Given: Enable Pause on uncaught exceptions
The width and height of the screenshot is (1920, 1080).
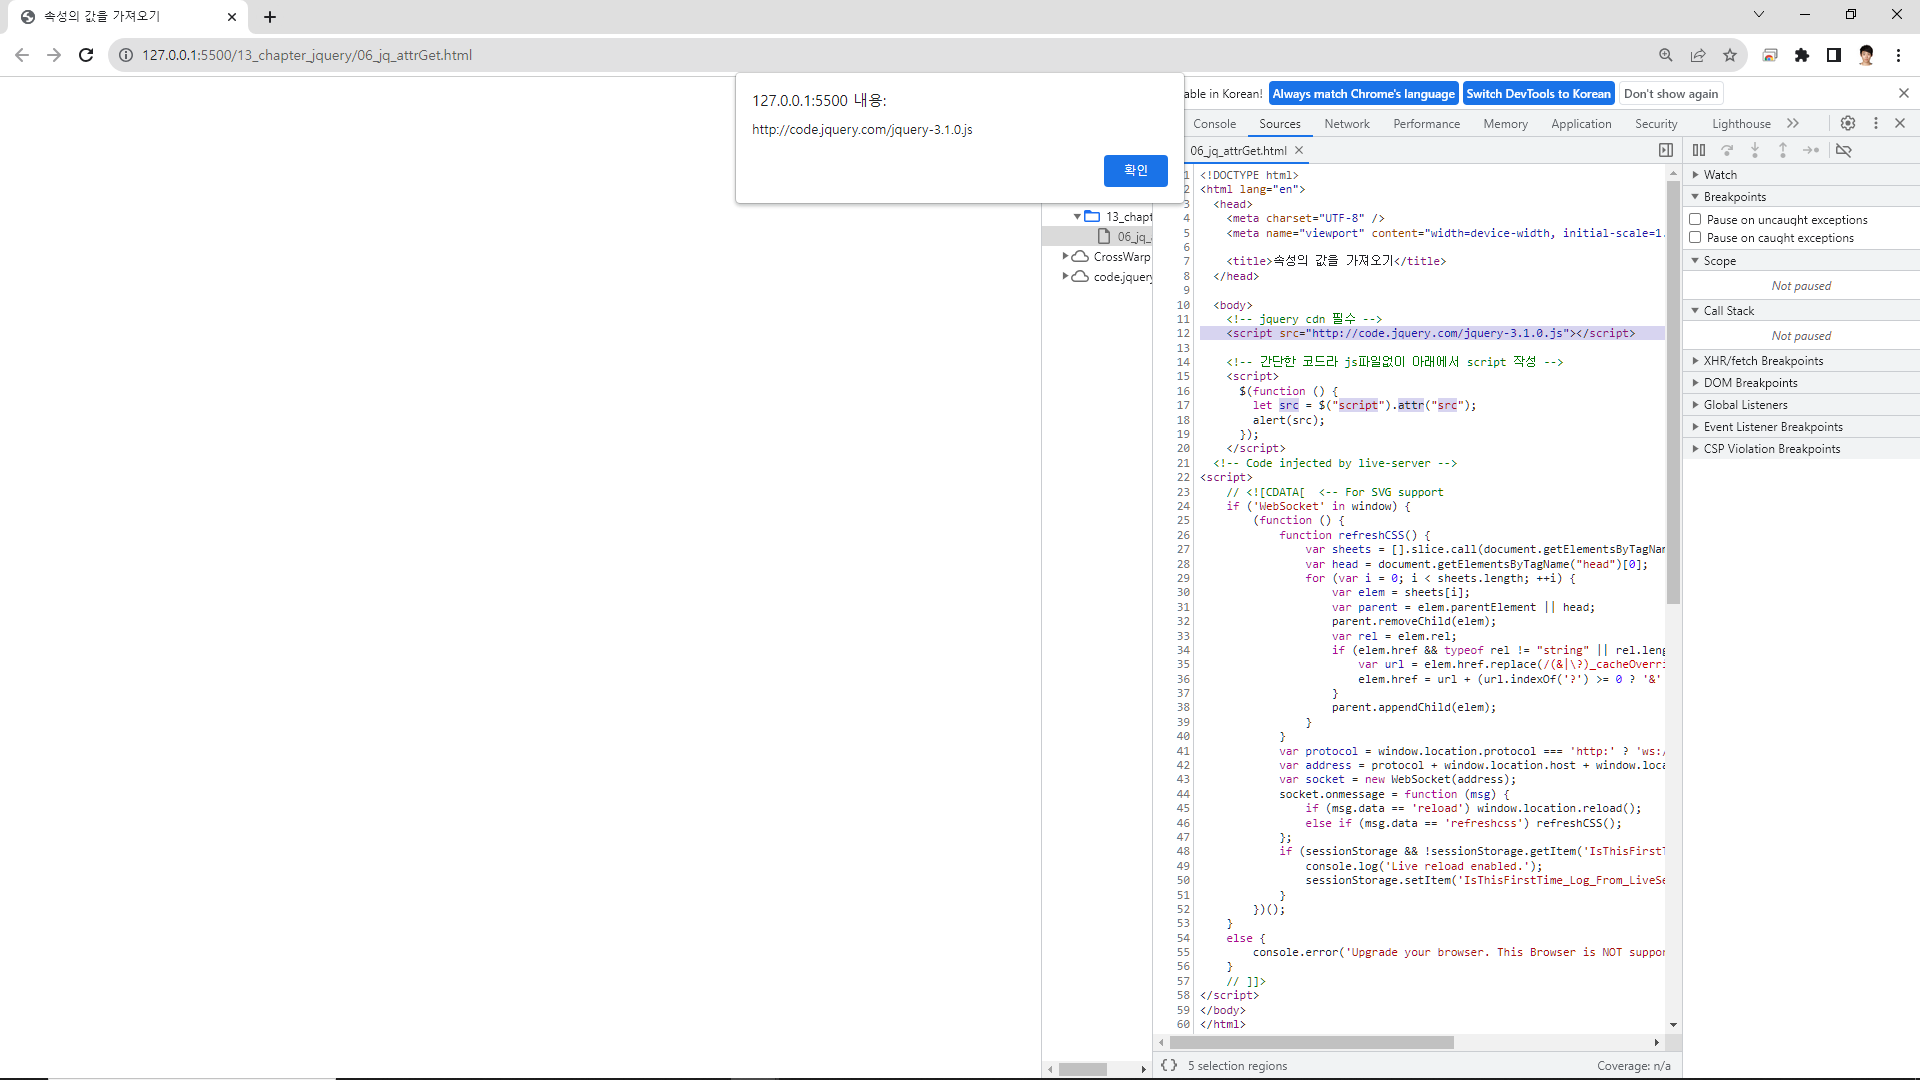Looking at the screenshot, I should (1695, 219).
